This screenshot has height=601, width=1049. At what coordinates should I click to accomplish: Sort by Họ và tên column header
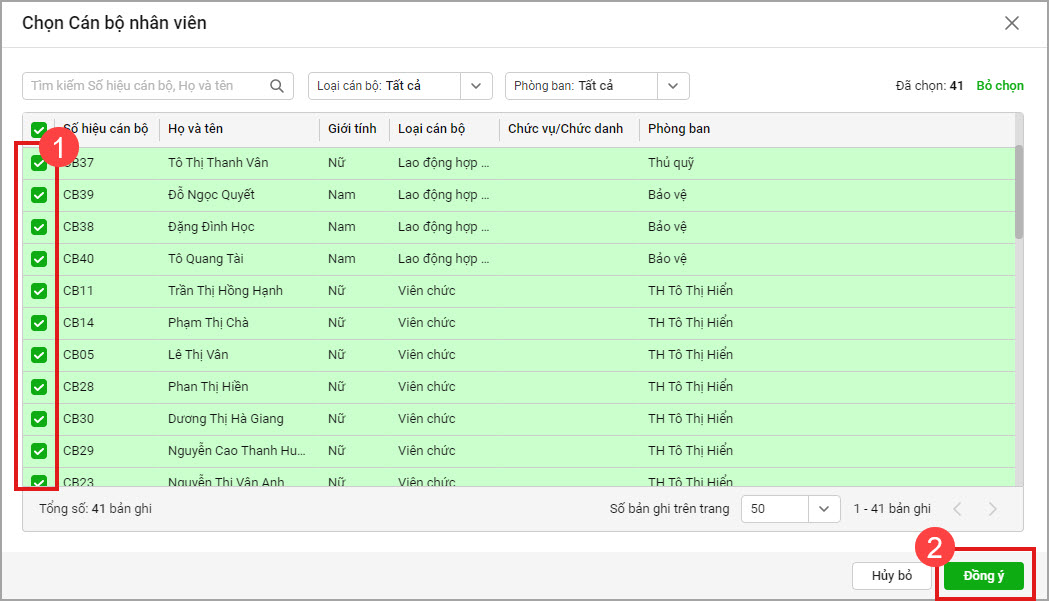coord(196,129)
